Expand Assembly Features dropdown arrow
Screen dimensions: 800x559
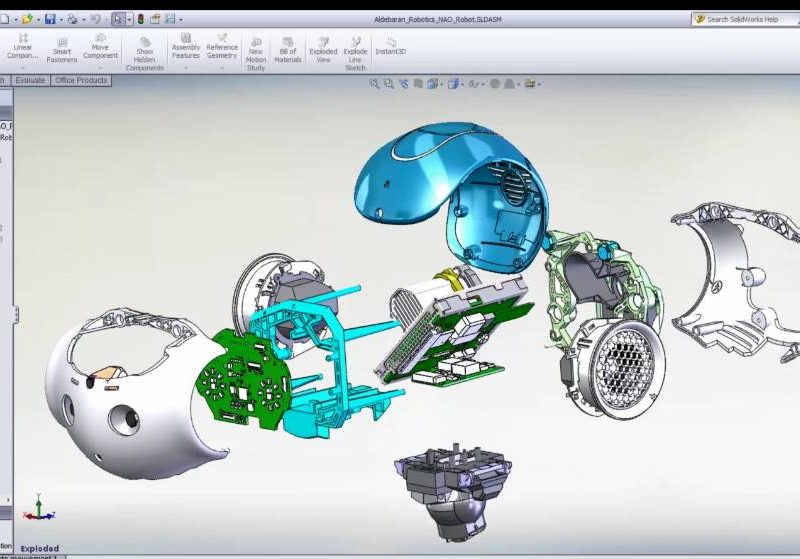pos(186,67)
